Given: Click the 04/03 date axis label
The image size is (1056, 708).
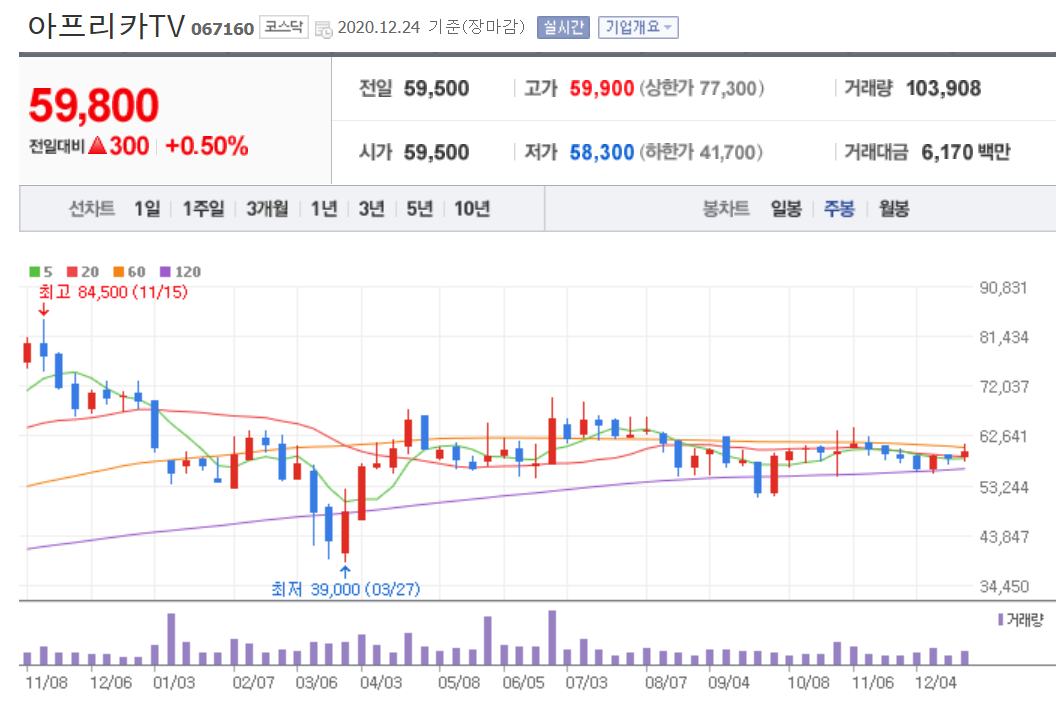Looking at the screenshot, I should [x=381, y=682].
